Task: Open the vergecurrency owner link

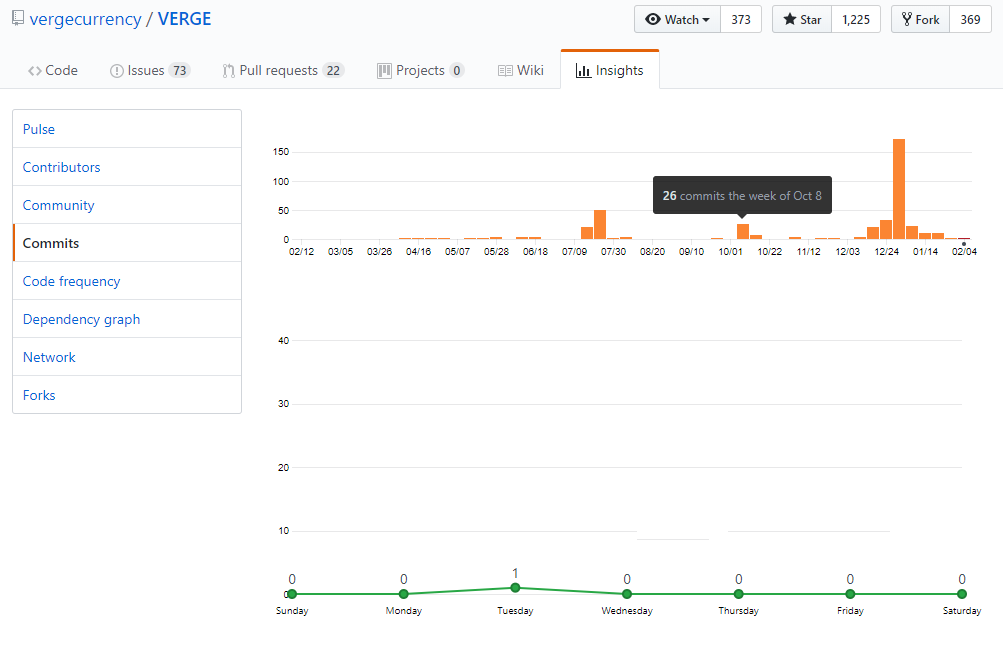Action: coord(85,19)
